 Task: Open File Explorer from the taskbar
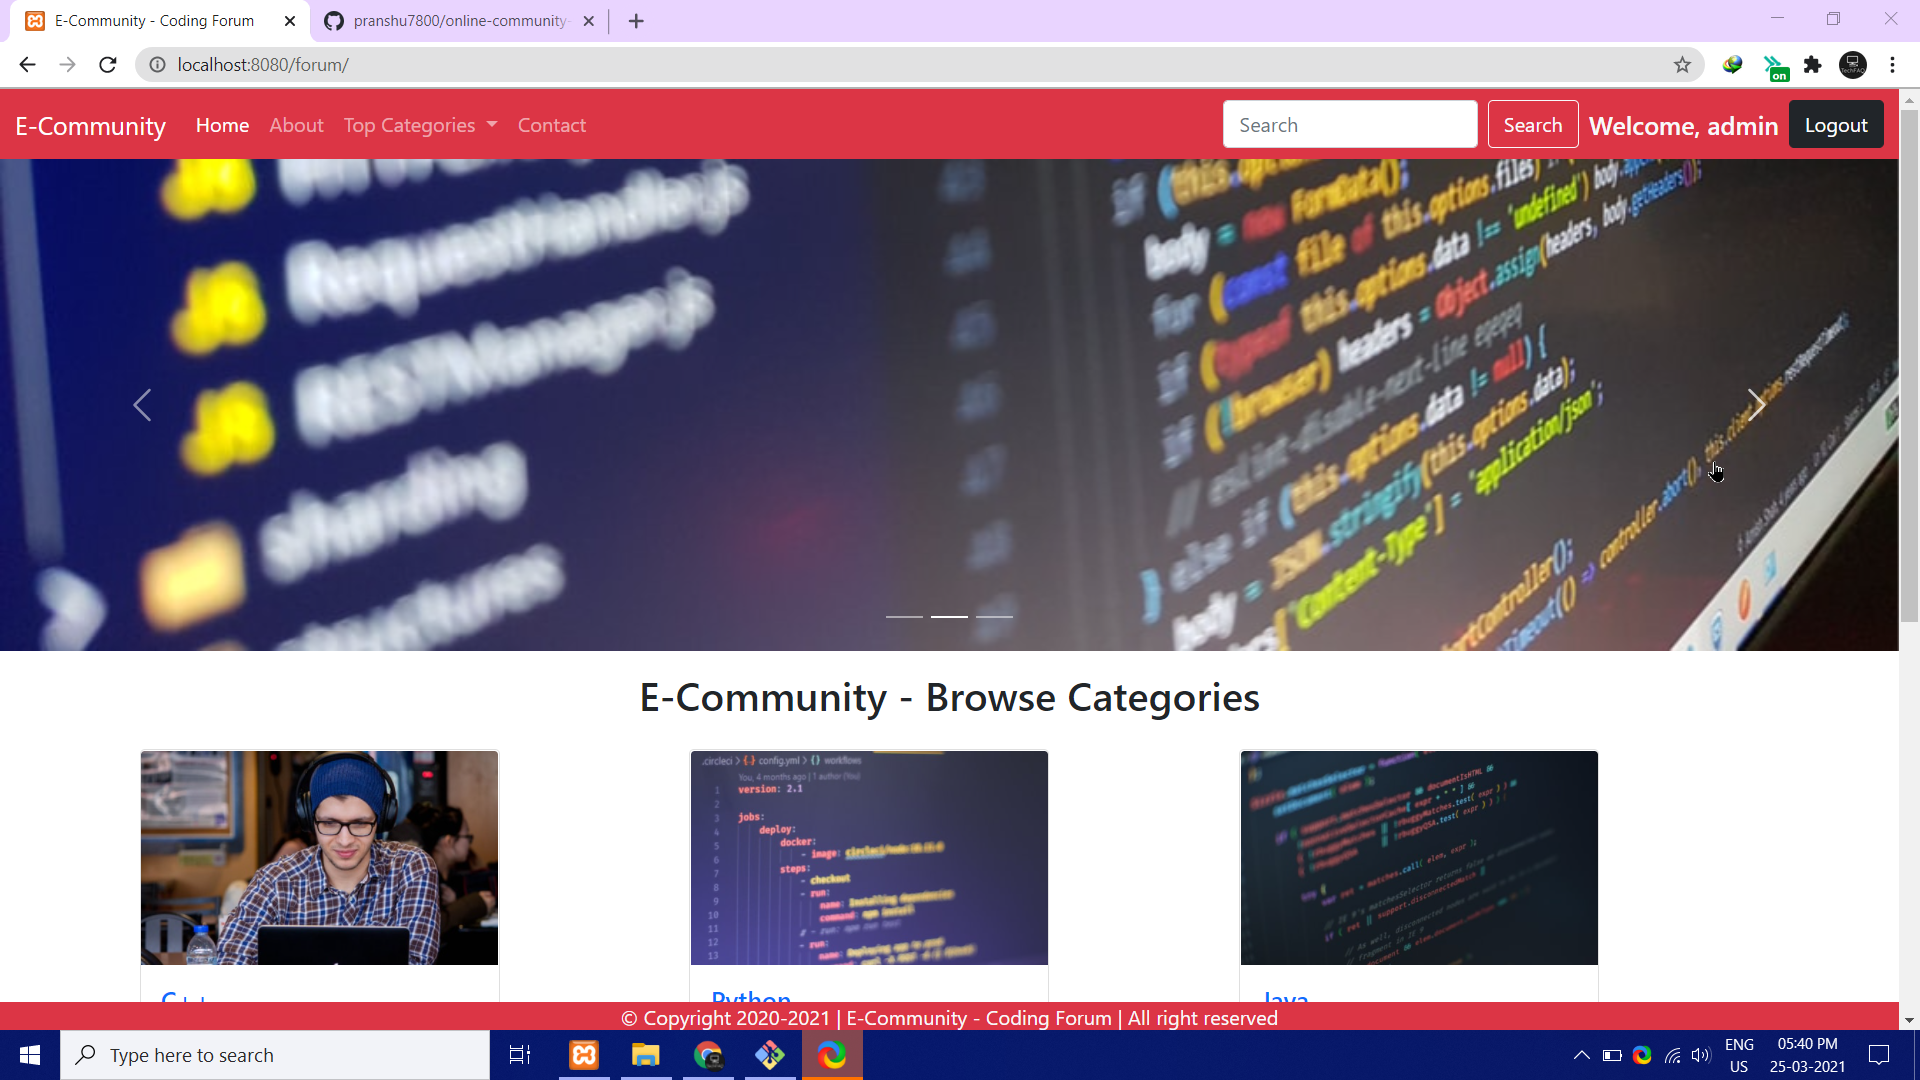(645, 1054)
